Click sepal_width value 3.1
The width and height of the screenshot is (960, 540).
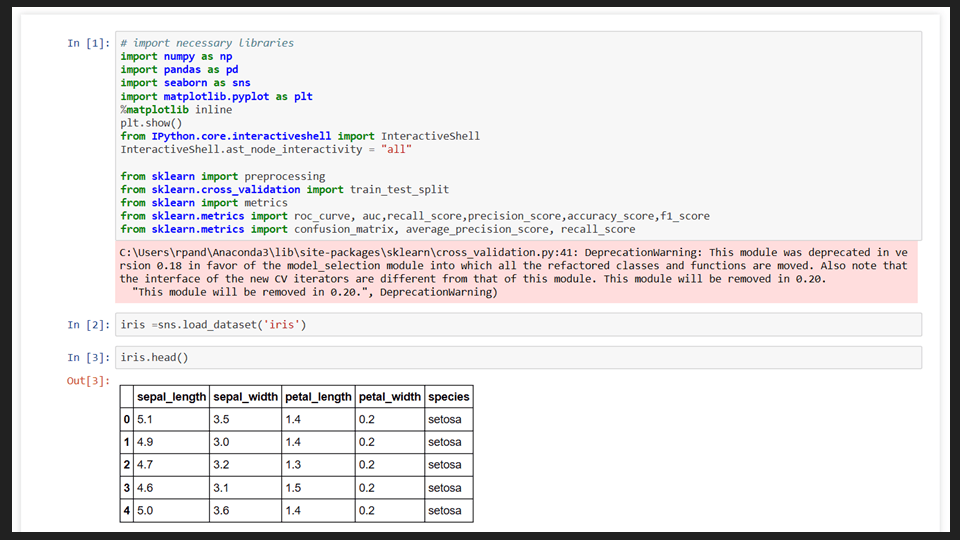[246, 488]
